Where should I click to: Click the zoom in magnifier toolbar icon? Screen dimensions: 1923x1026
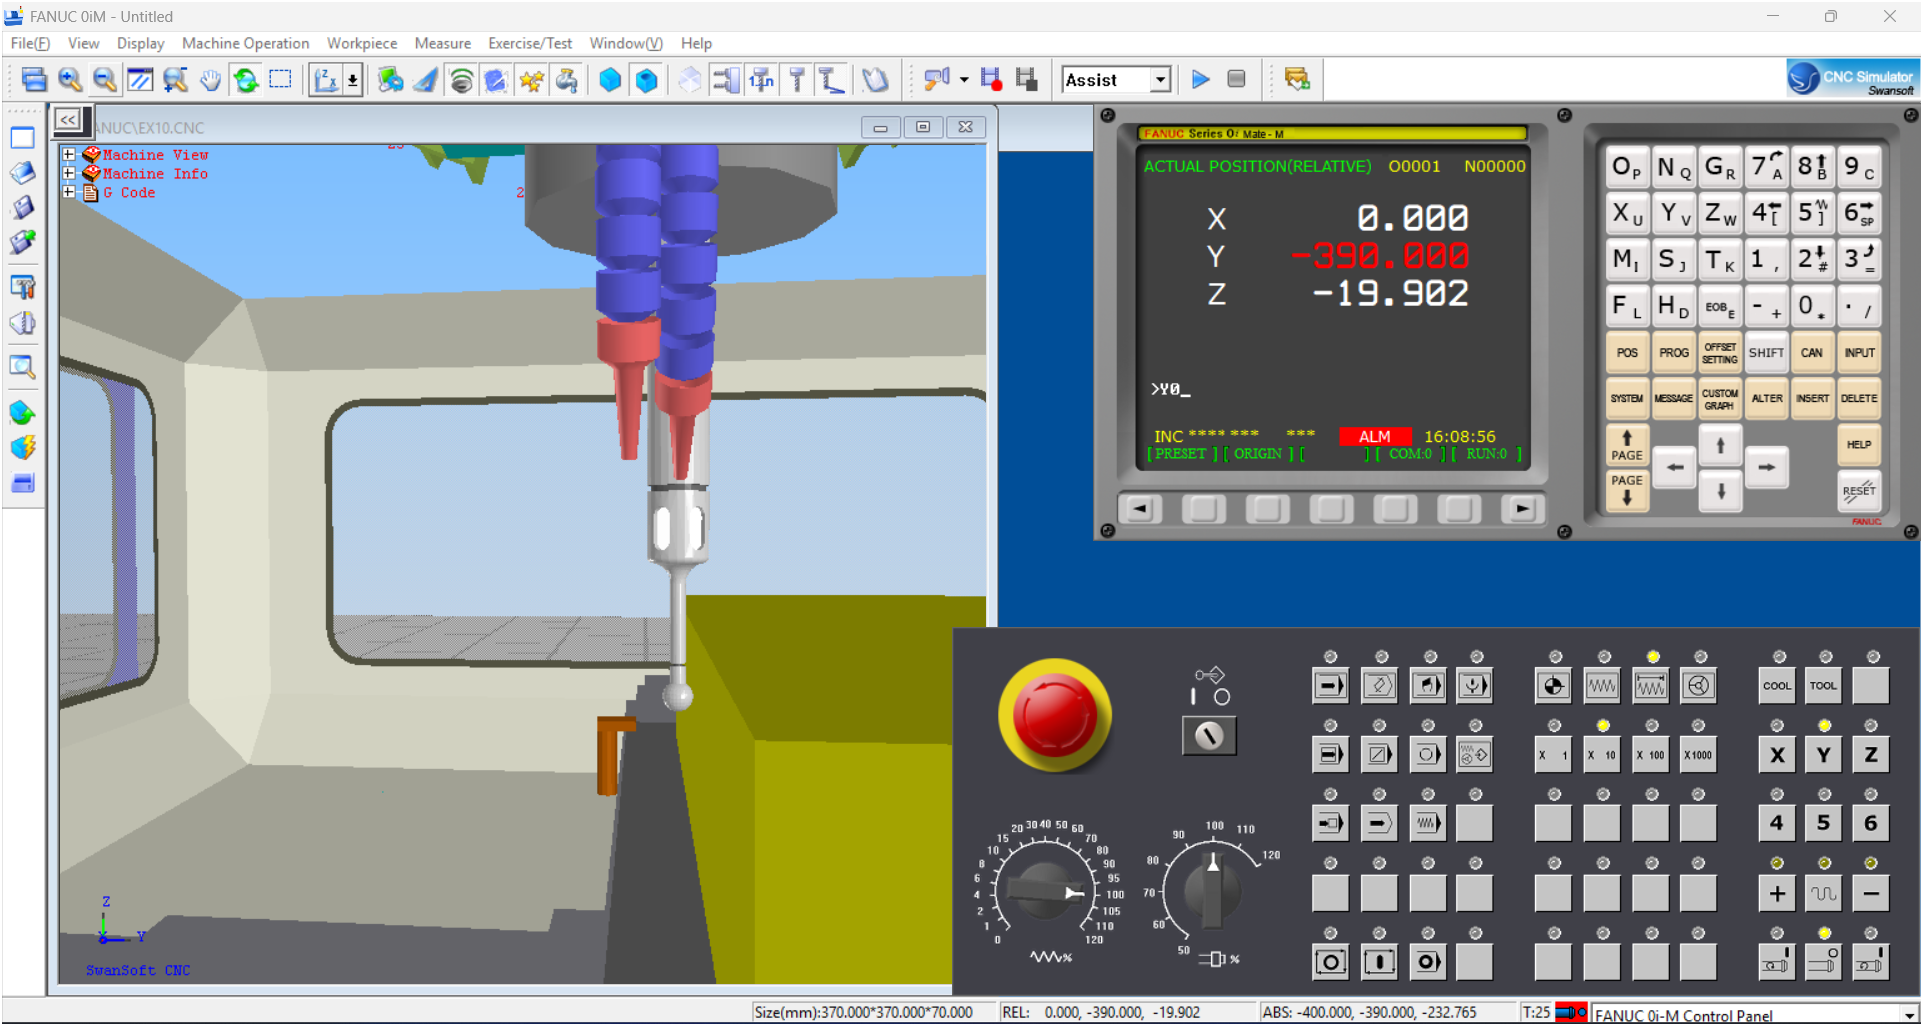click(69, 80)
